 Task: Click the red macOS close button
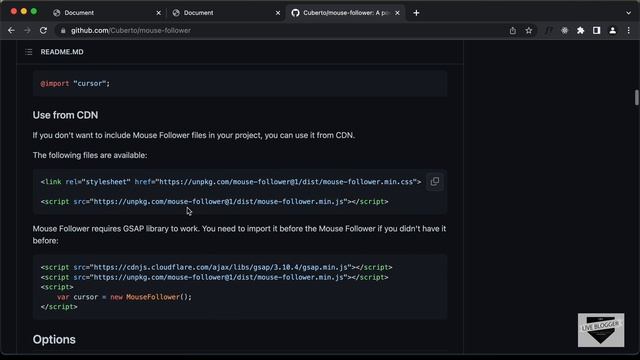pyautogui.click(x=13, y=11)
